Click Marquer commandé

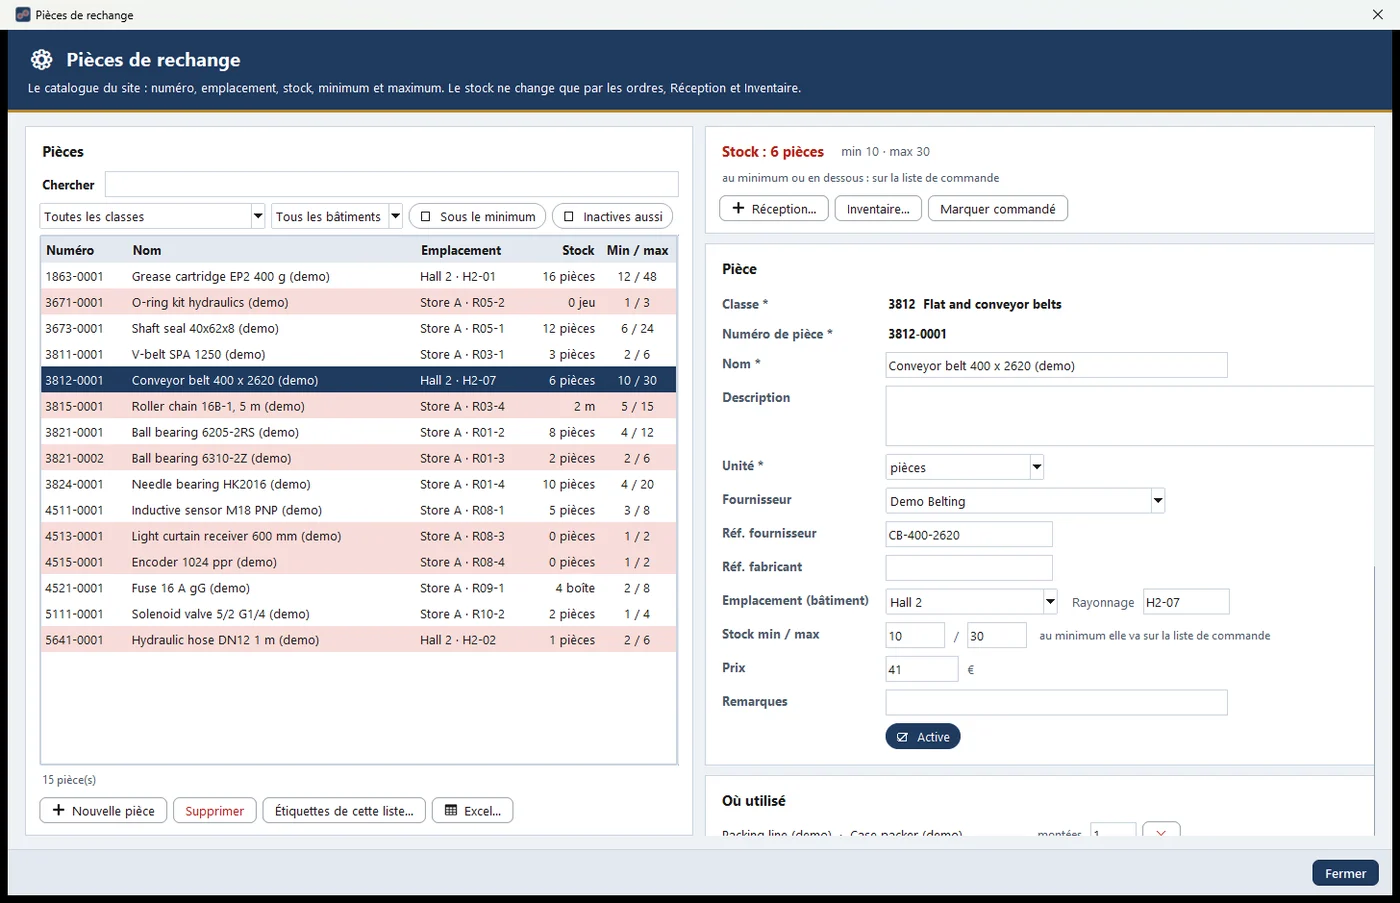[998, 209]
